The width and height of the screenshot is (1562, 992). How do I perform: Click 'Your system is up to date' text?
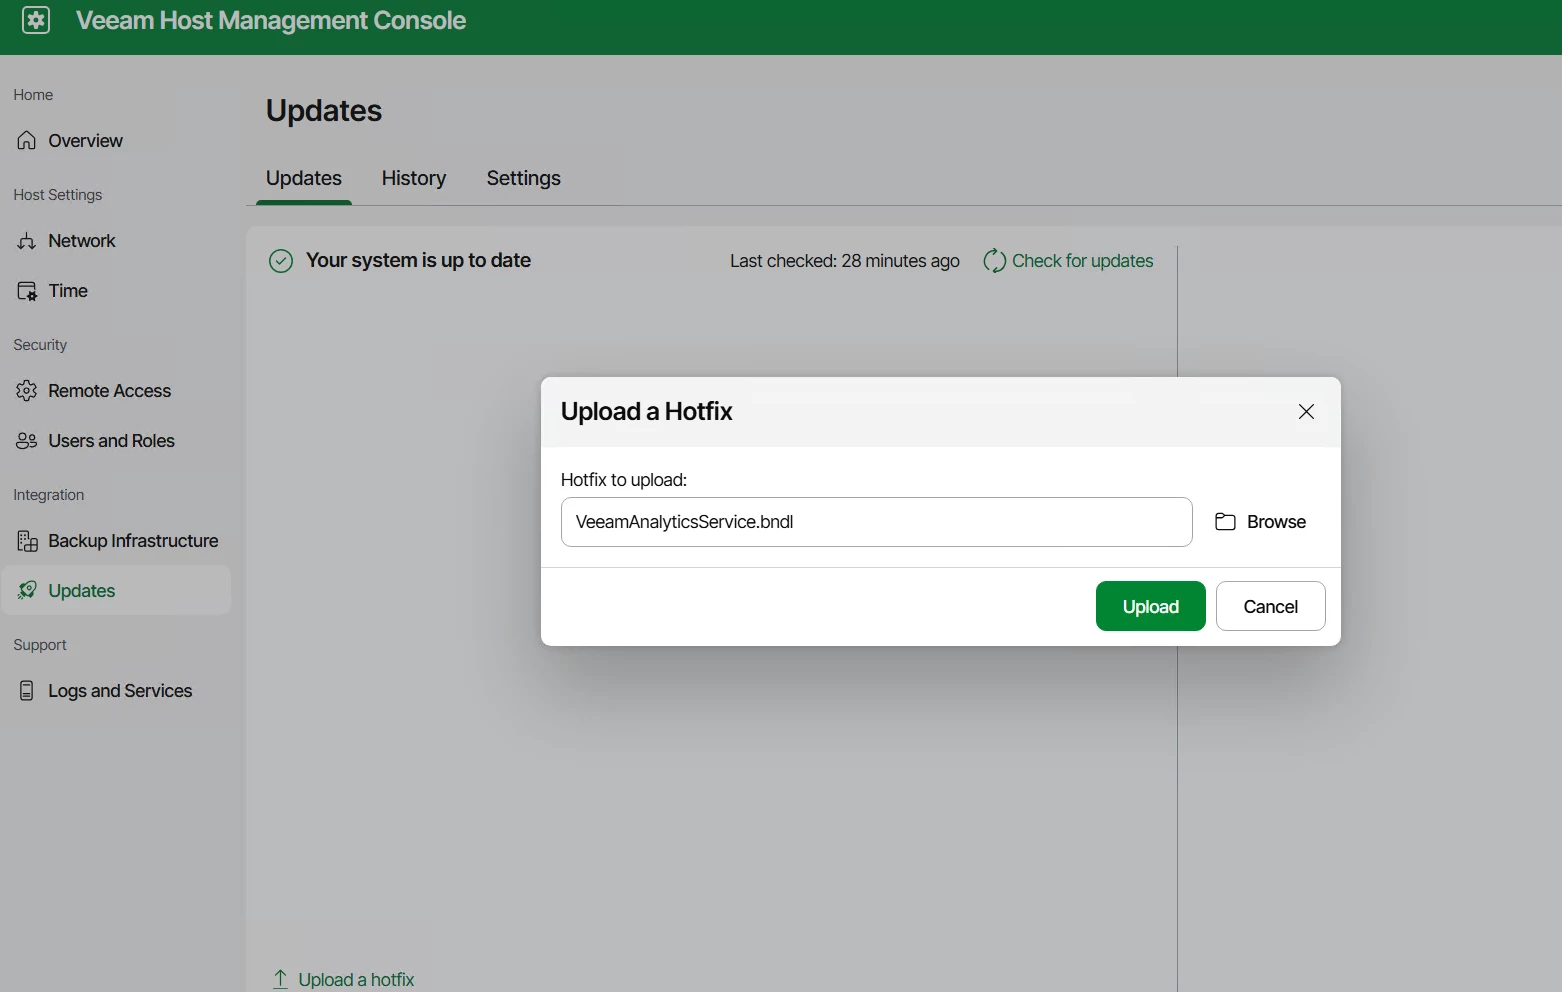pos(418,260)
